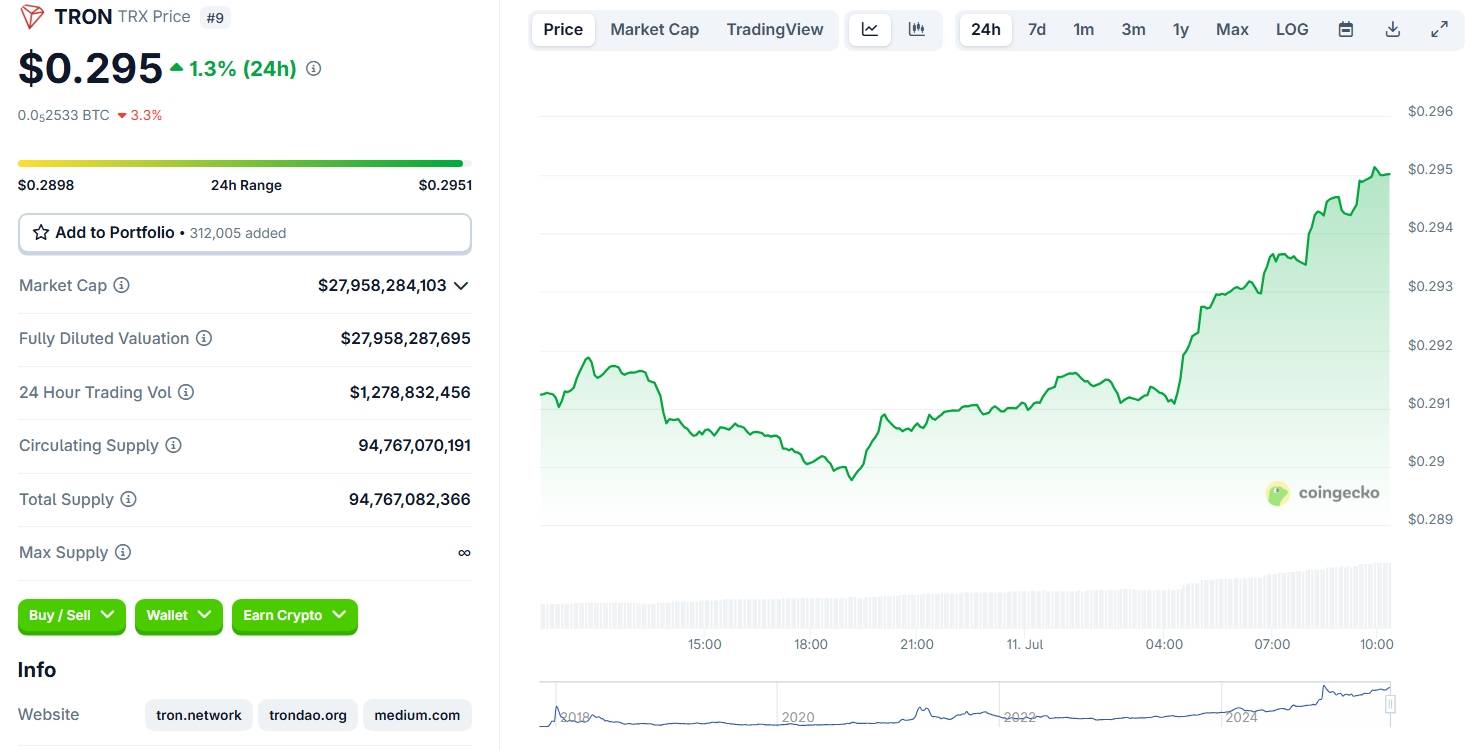Select Max time range
The height and width of the screenshot is (750, 1475).
(1232, 30)
